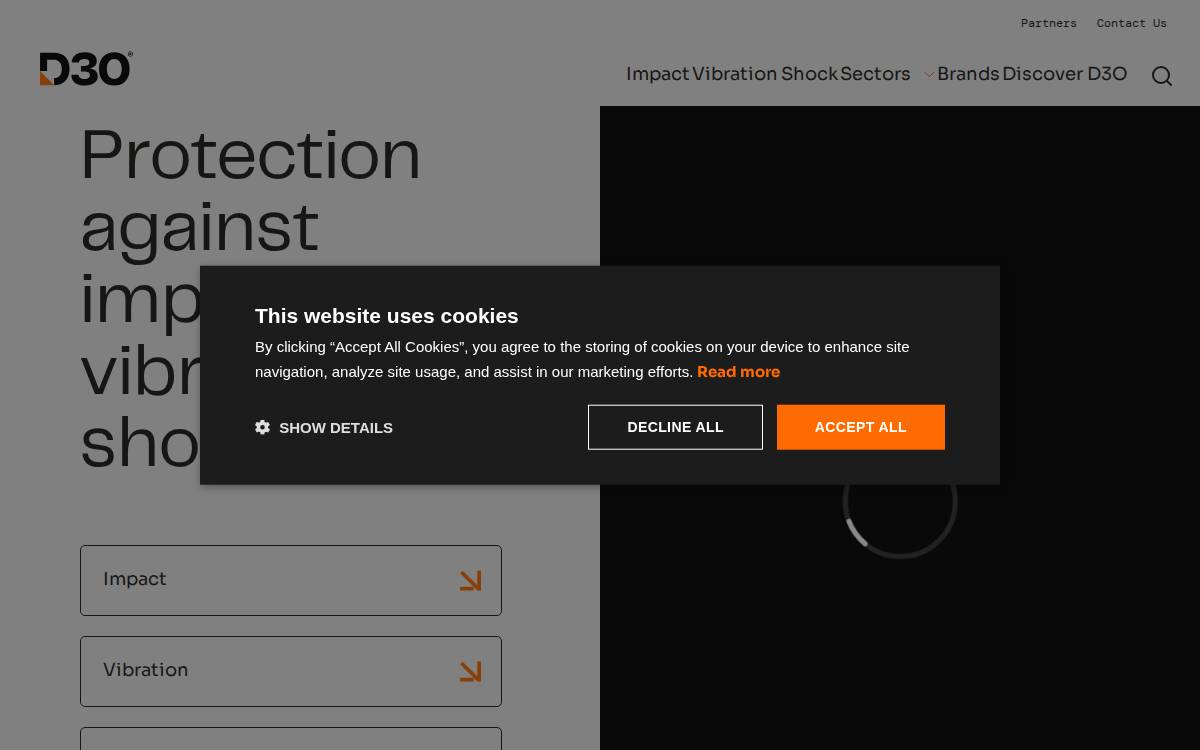Click the arrow icon in Vibration card
The height and width of the screenshot is (750, 1200).
point(470,672)
